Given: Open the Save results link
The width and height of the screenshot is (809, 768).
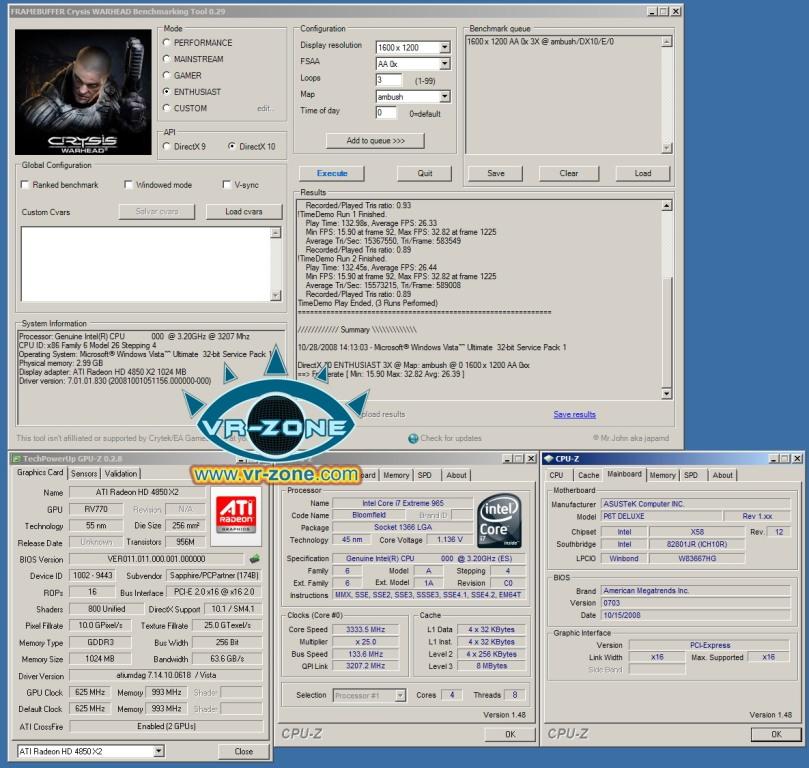Looking at the screenshot, I should 575,414.
